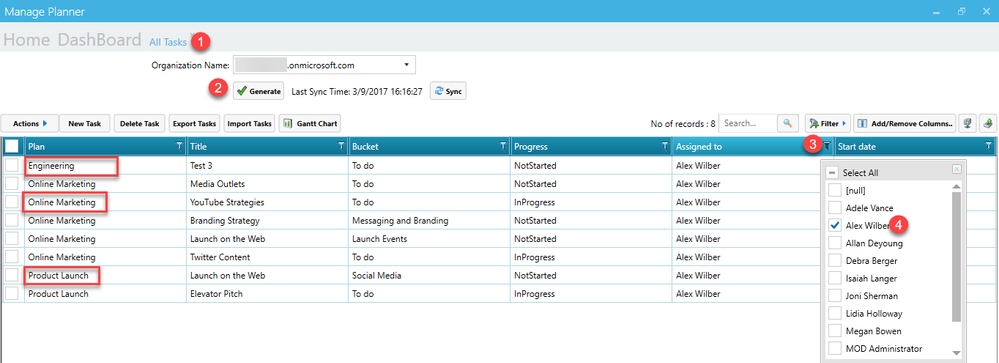Open the Gantt Chart view
The width and height of the screenshot is (999, 363).
[x=310, y=124]
